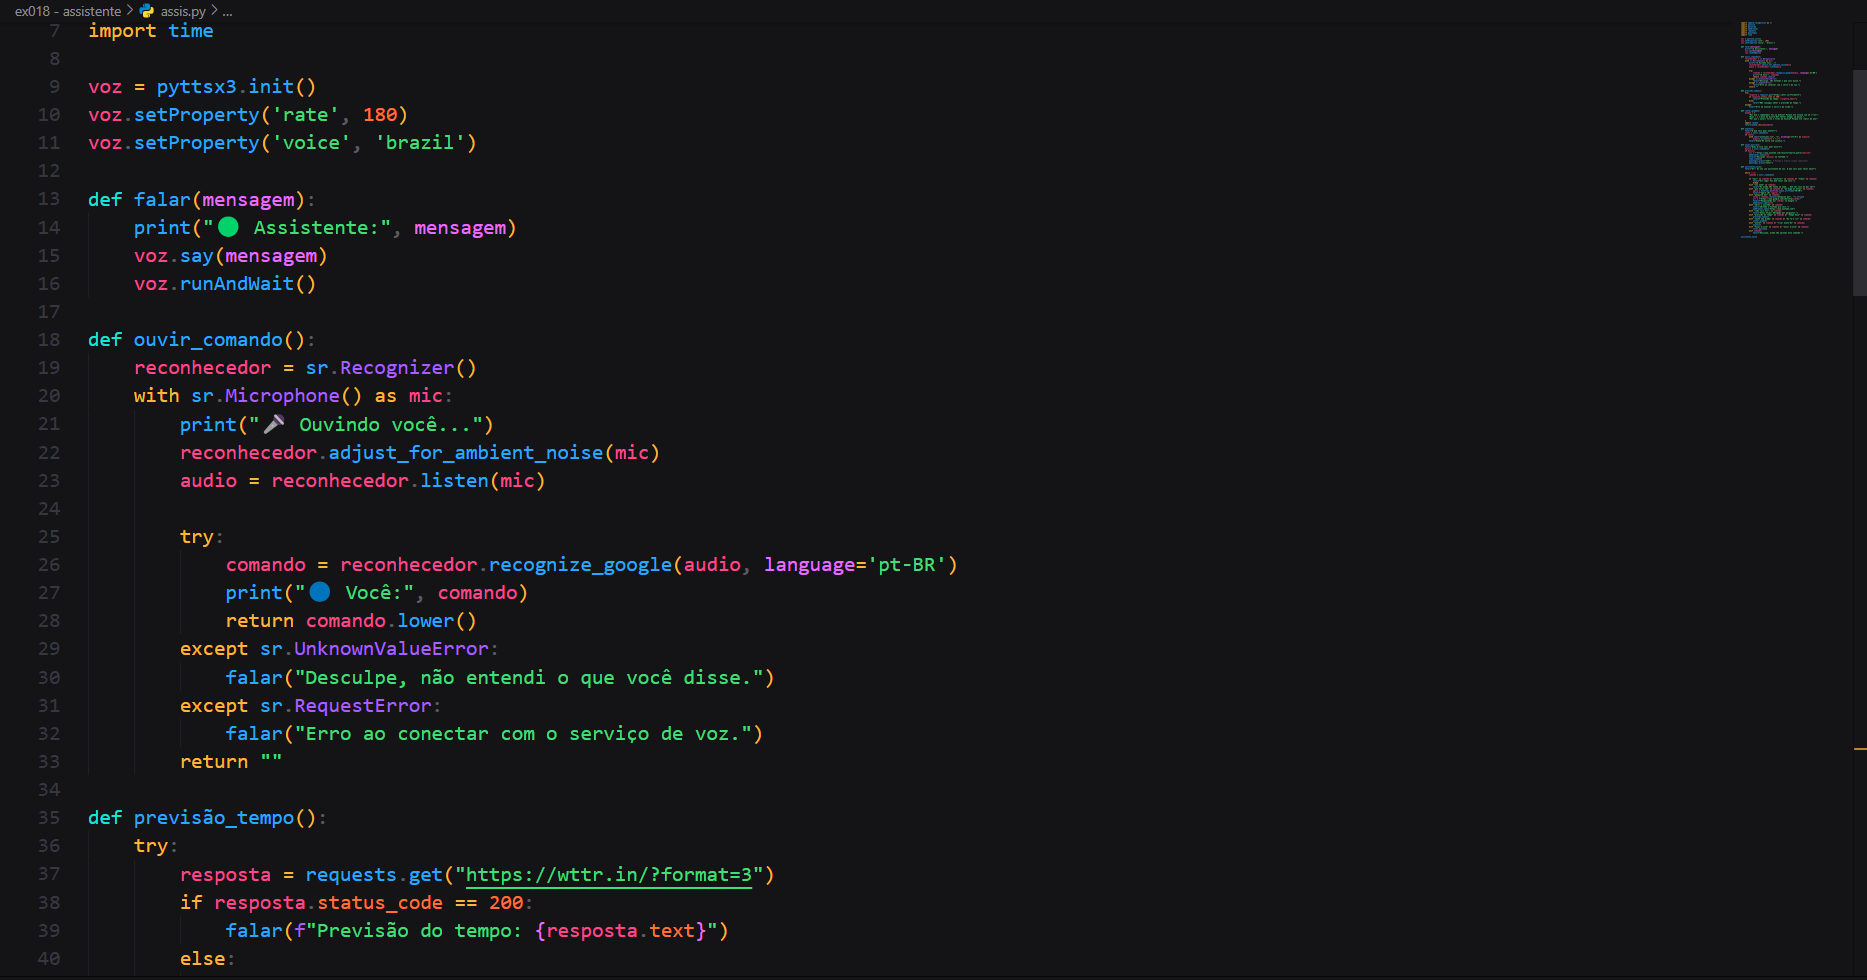This screenshot has height=980, width=1867.
Task: Collapse the ouvir_comando function fold
Action: coord(72,339)
